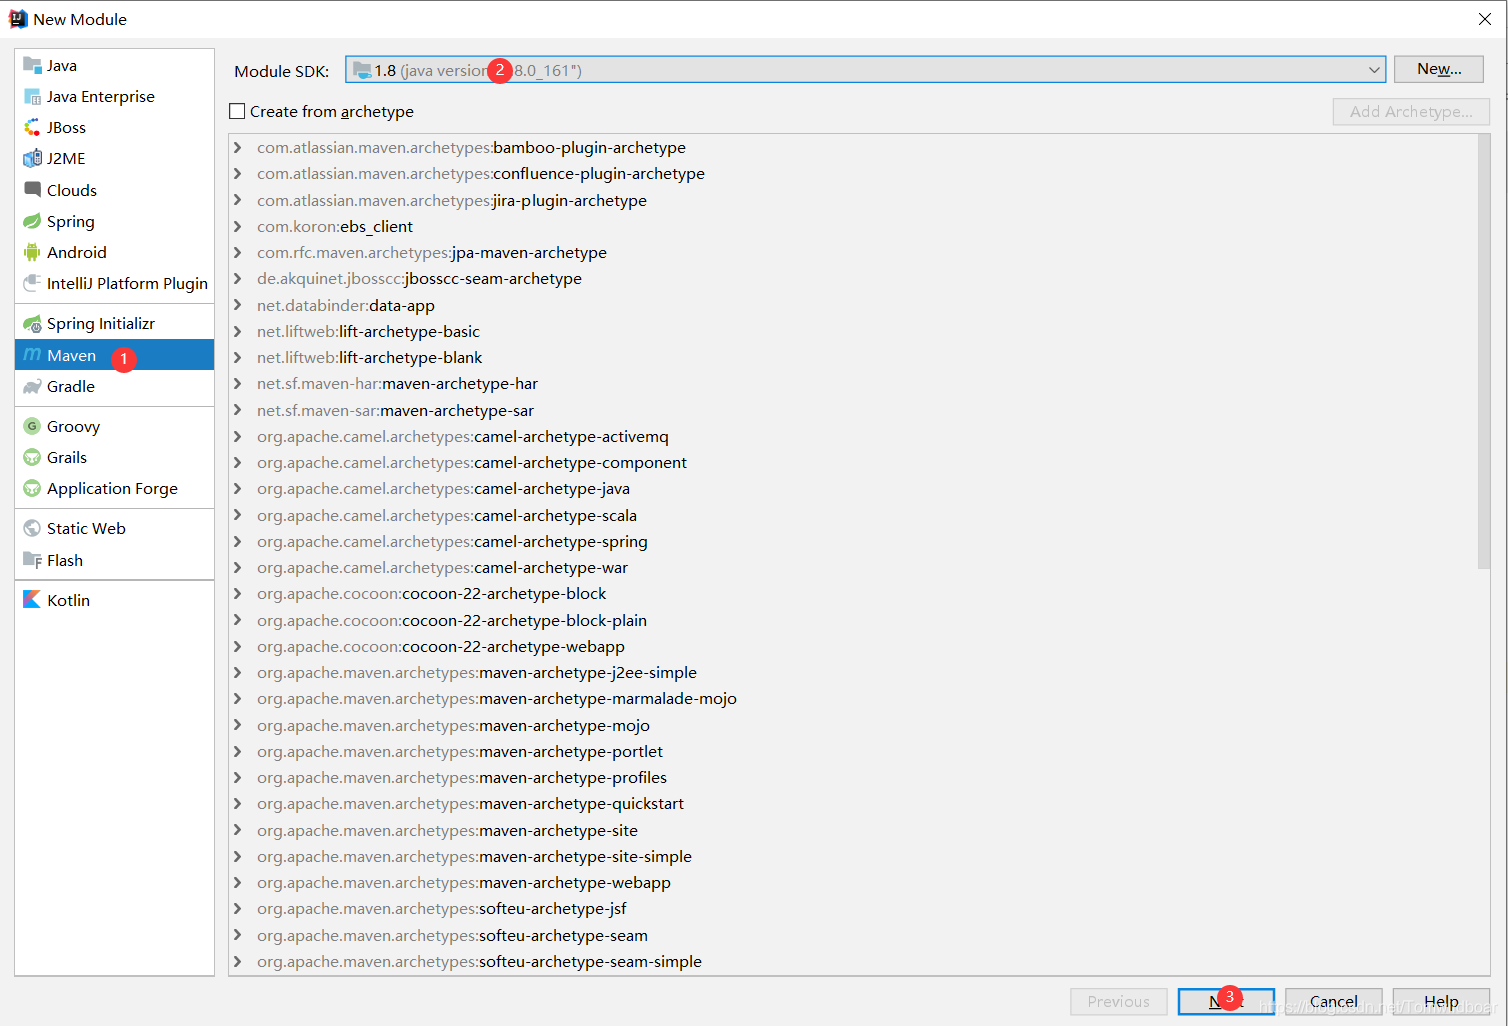Click the Help button
The width and height of the screenshot is (1508, 1026).
(x=1441, y=1001)
